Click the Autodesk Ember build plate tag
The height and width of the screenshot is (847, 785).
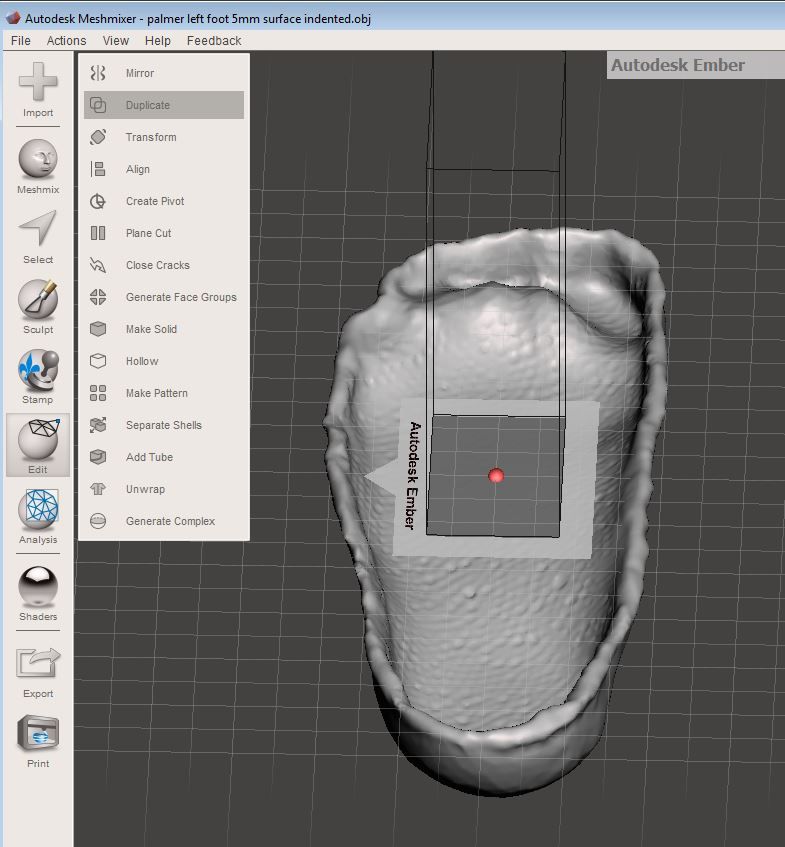[414, 475]
